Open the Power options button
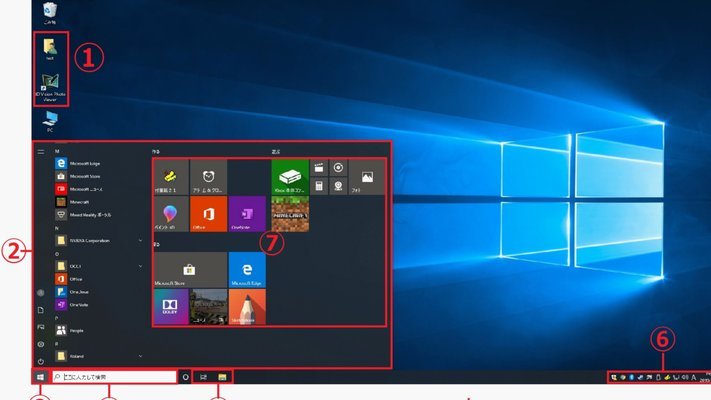The image size is (711, 400). click(x=41, y=361)
